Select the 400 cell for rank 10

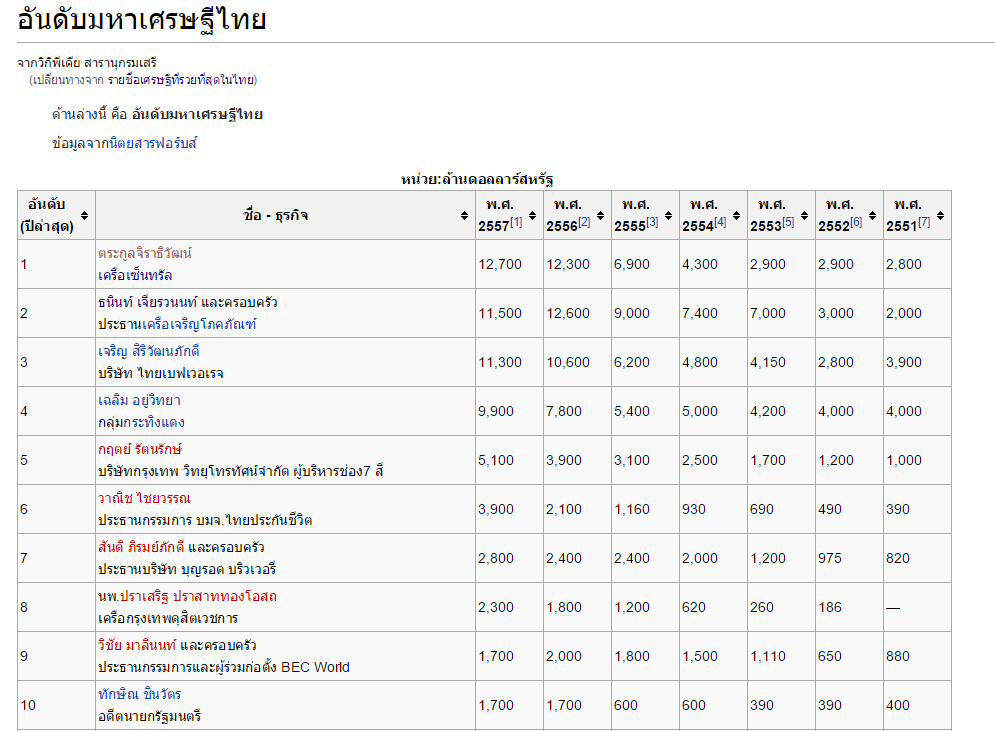coord(917,705)
